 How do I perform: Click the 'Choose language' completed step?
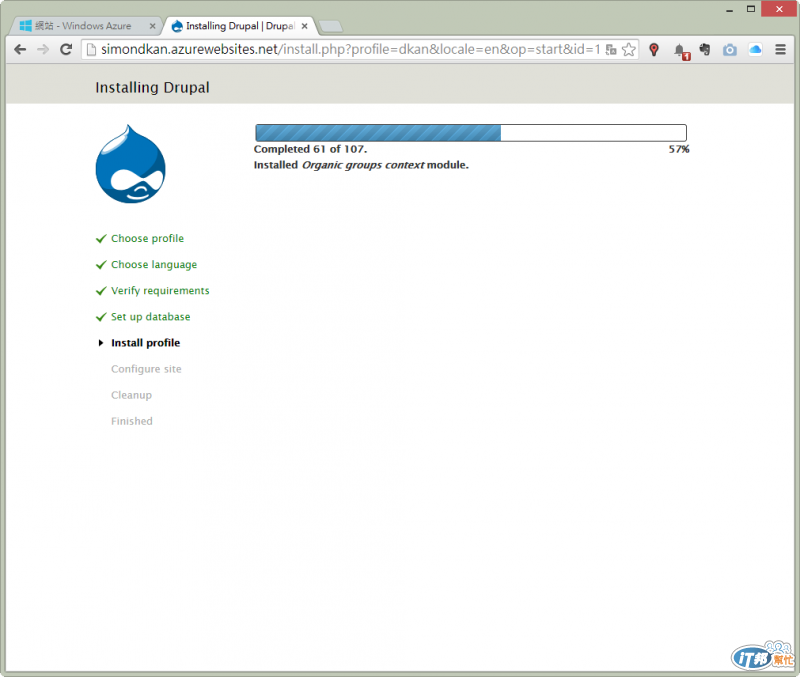[154, 264]
